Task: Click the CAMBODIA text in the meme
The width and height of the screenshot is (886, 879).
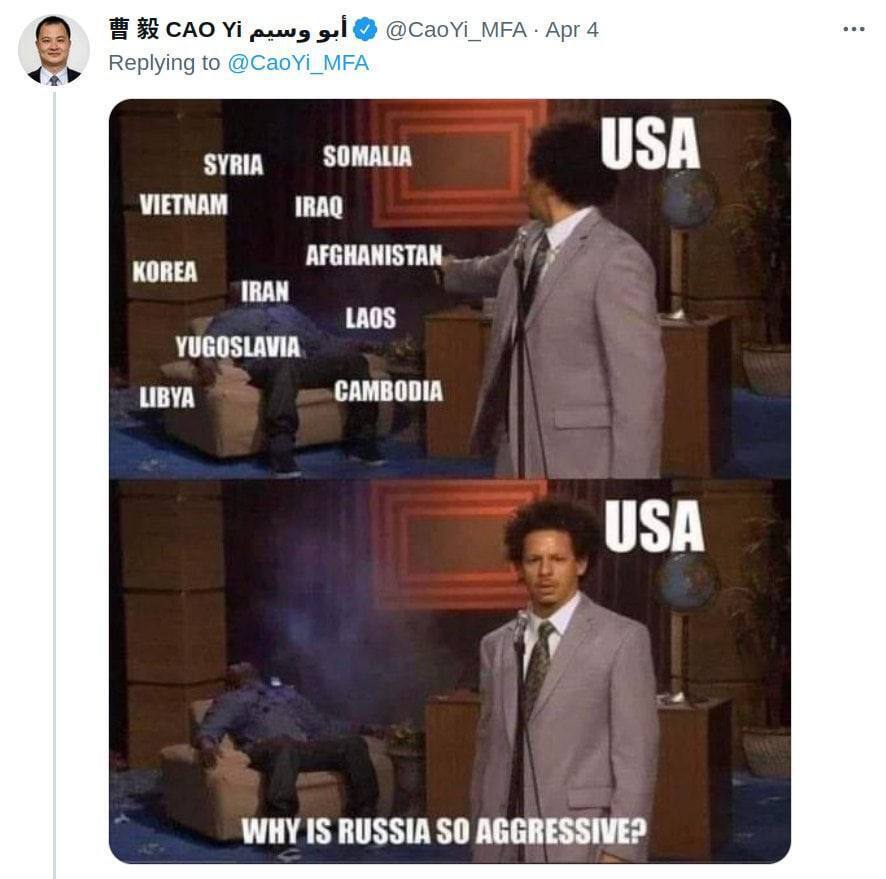Action: [x=388, y=391]
